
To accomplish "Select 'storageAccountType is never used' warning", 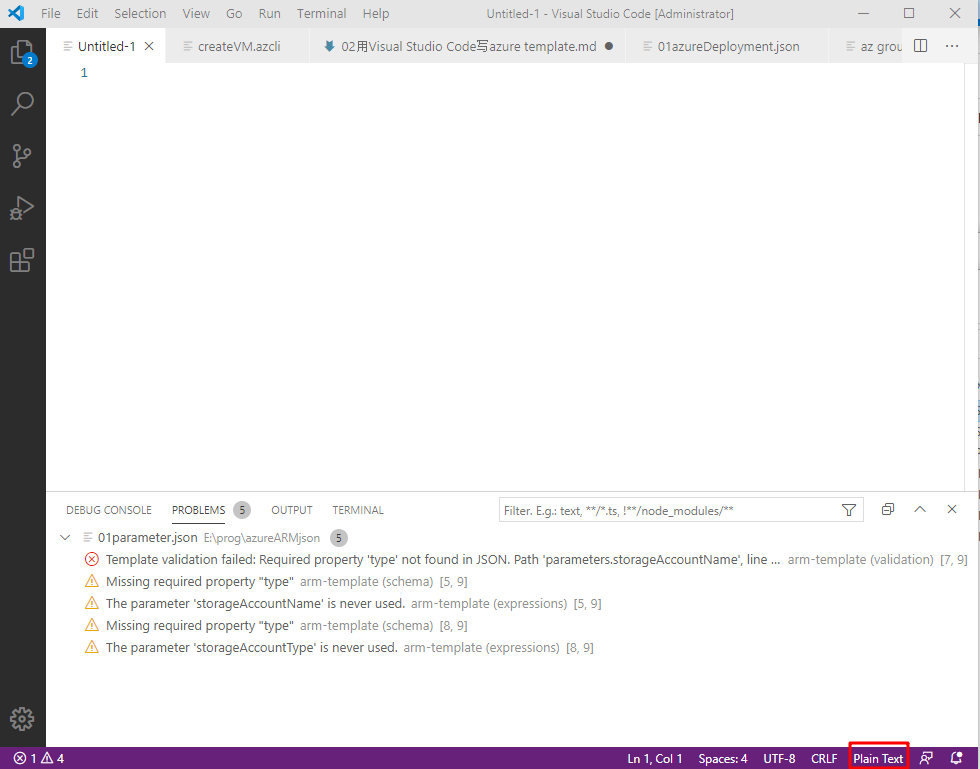I will [512, 648].
